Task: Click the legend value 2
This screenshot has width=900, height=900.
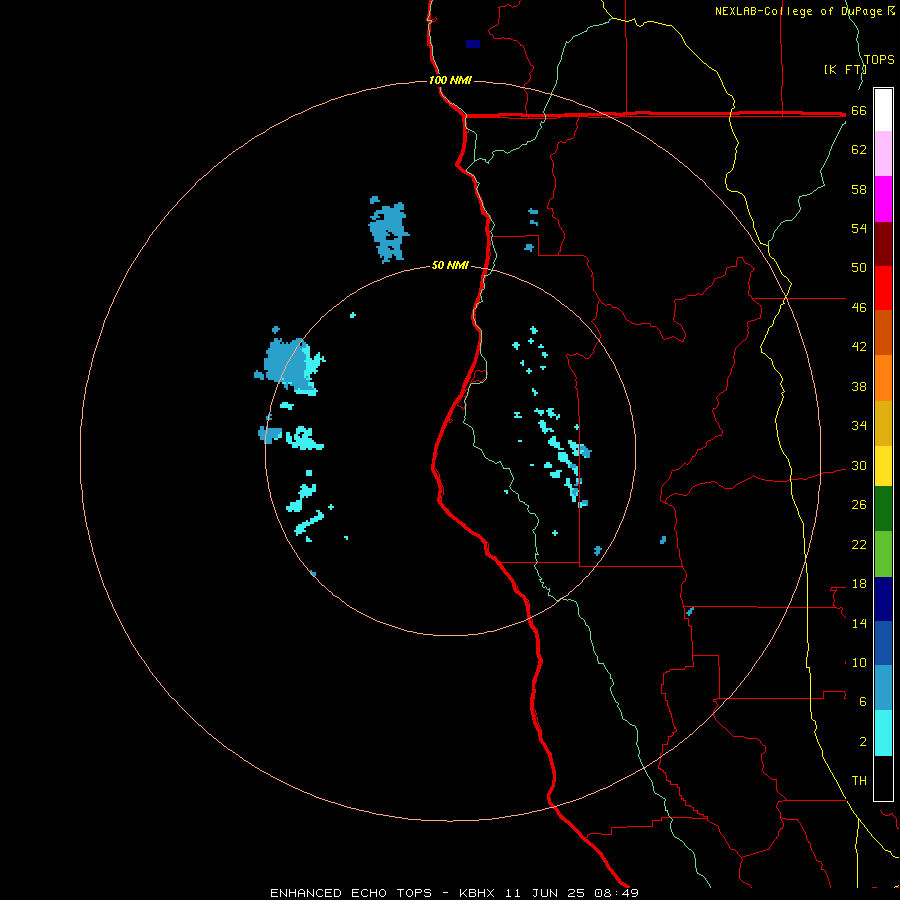Action: click(x=862, y=741)
